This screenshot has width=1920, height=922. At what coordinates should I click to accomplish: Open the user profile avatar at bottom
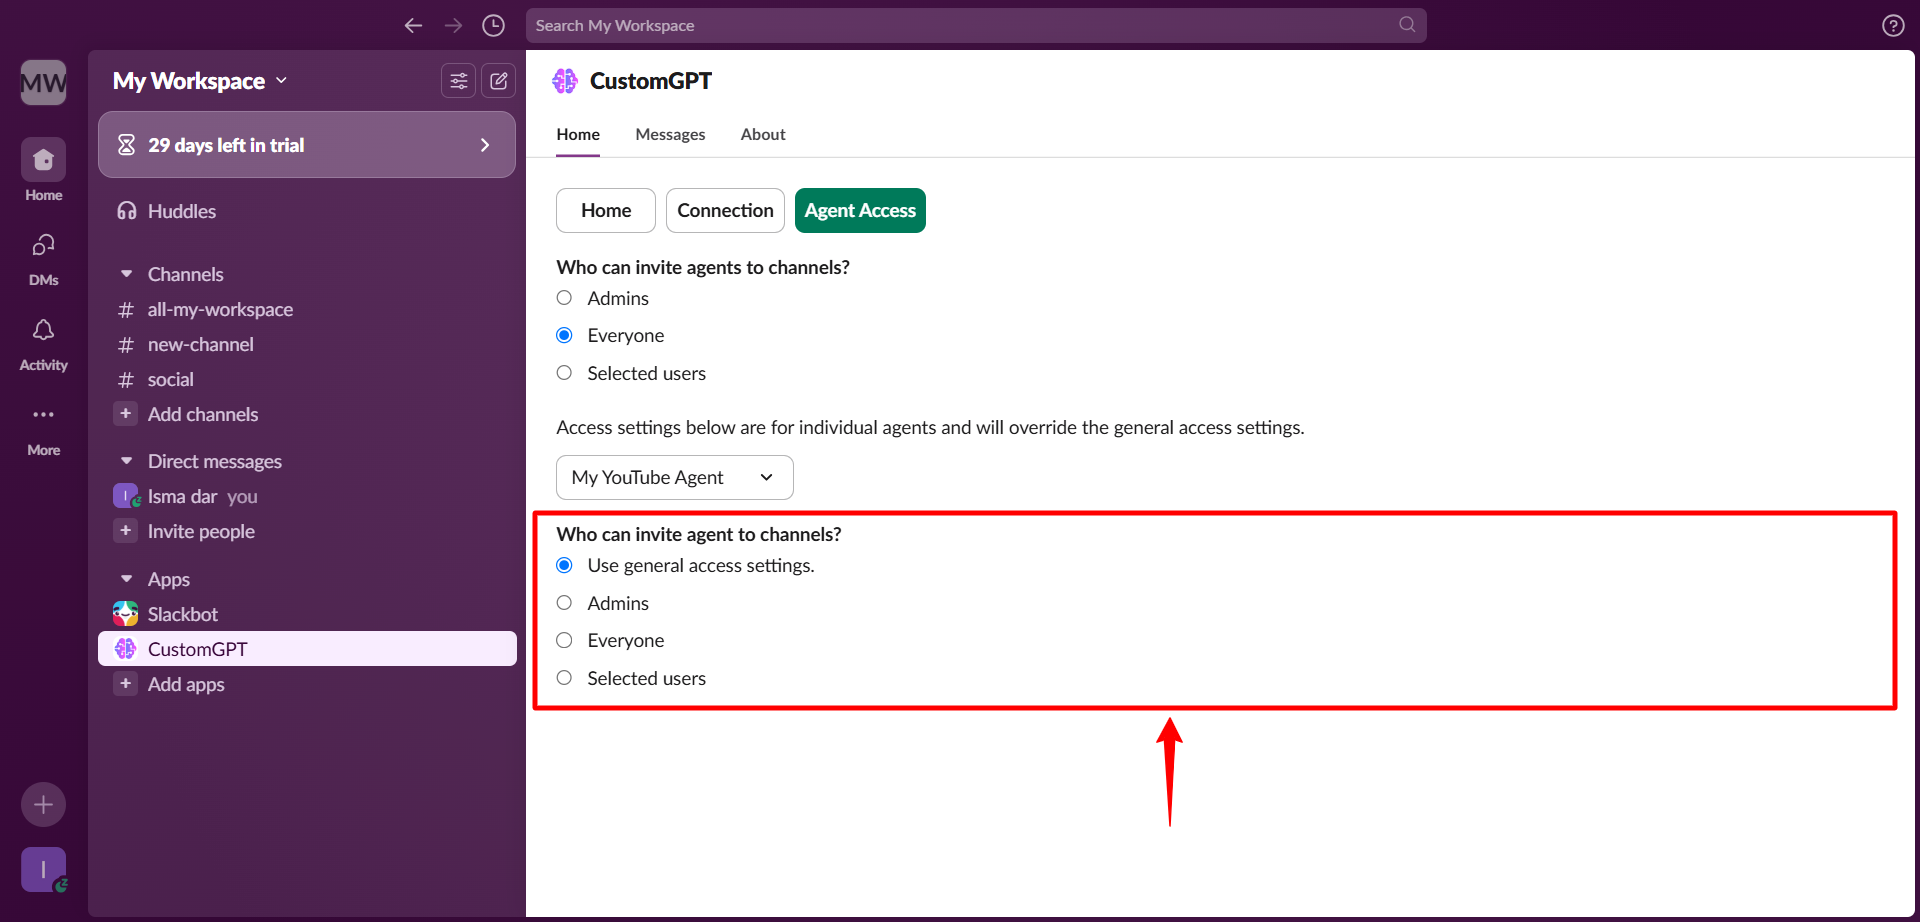[x=43, y=869]
